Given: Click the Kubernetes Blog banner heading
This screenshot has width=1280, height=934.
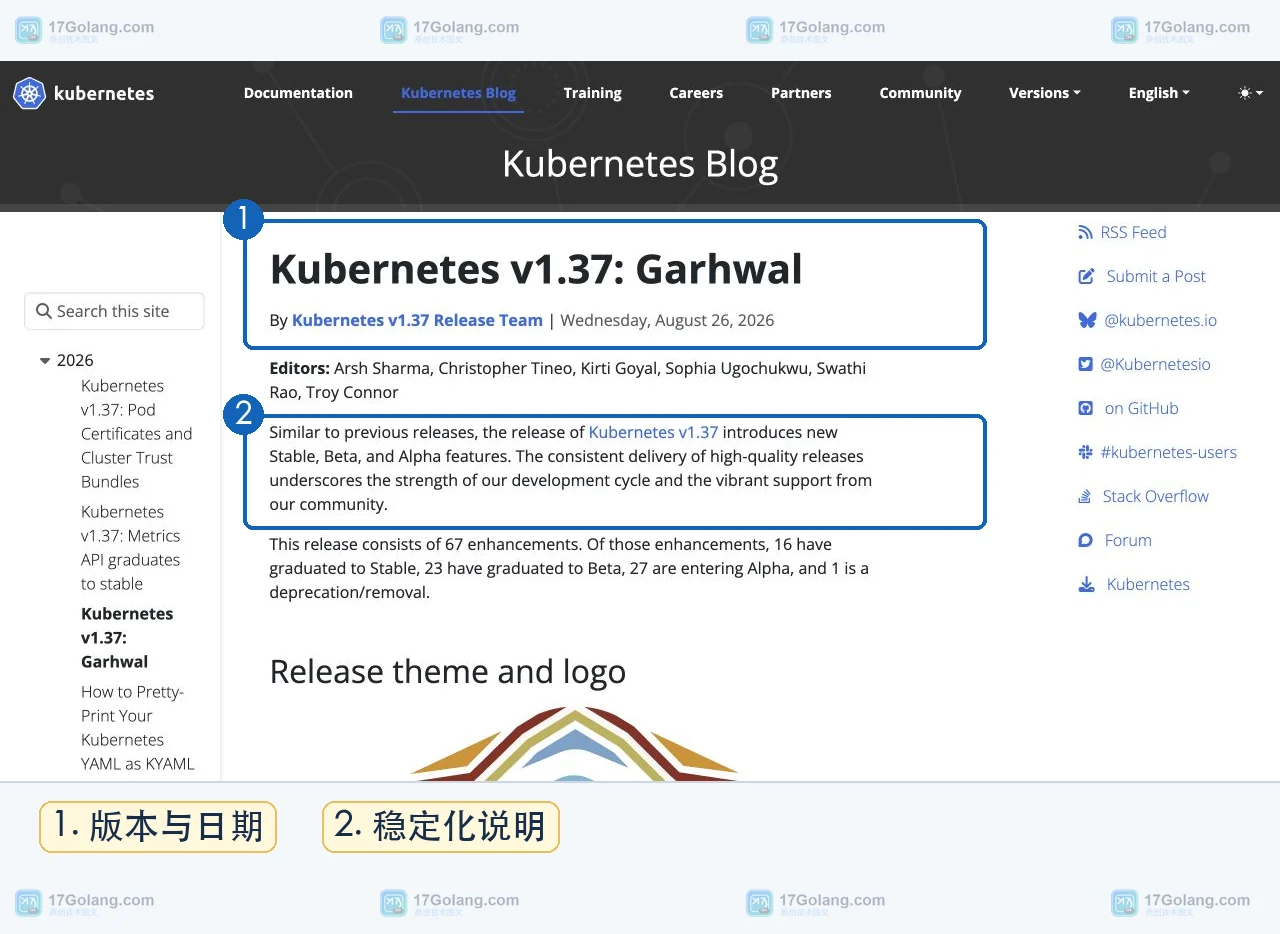Looking at the screenshot, I should tap(640, 163).
